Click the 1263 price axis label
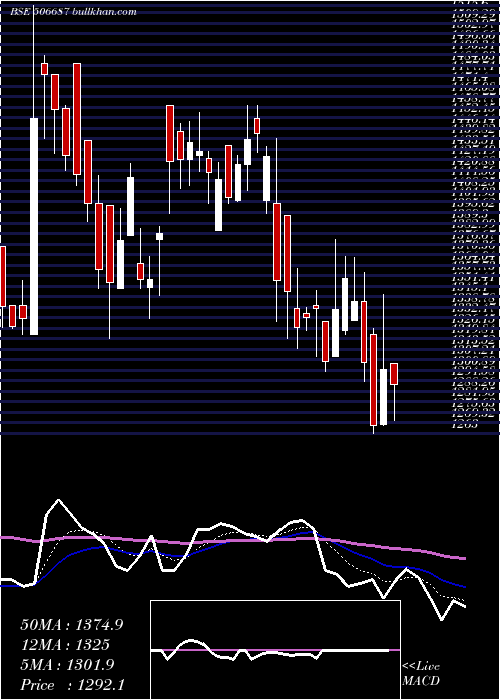This screenshot has height=700, width=500. click(466, 425)
